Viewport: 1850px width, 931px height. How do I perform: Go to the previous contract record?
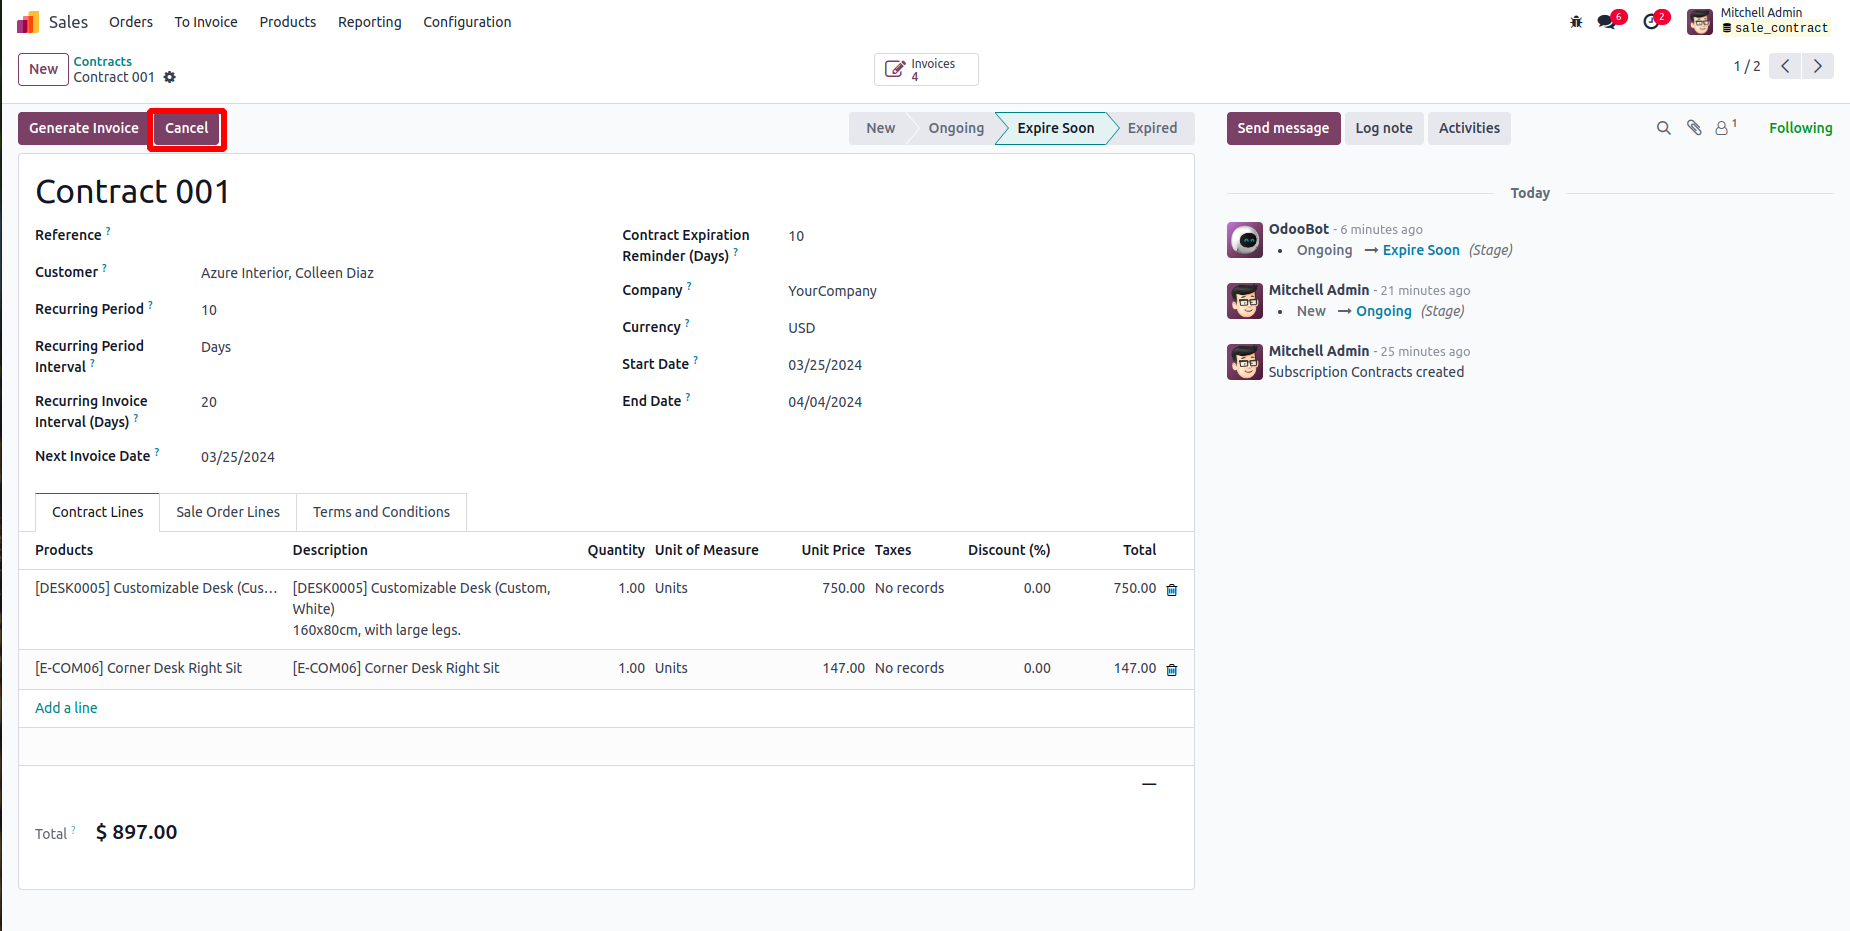[1785, 66]
